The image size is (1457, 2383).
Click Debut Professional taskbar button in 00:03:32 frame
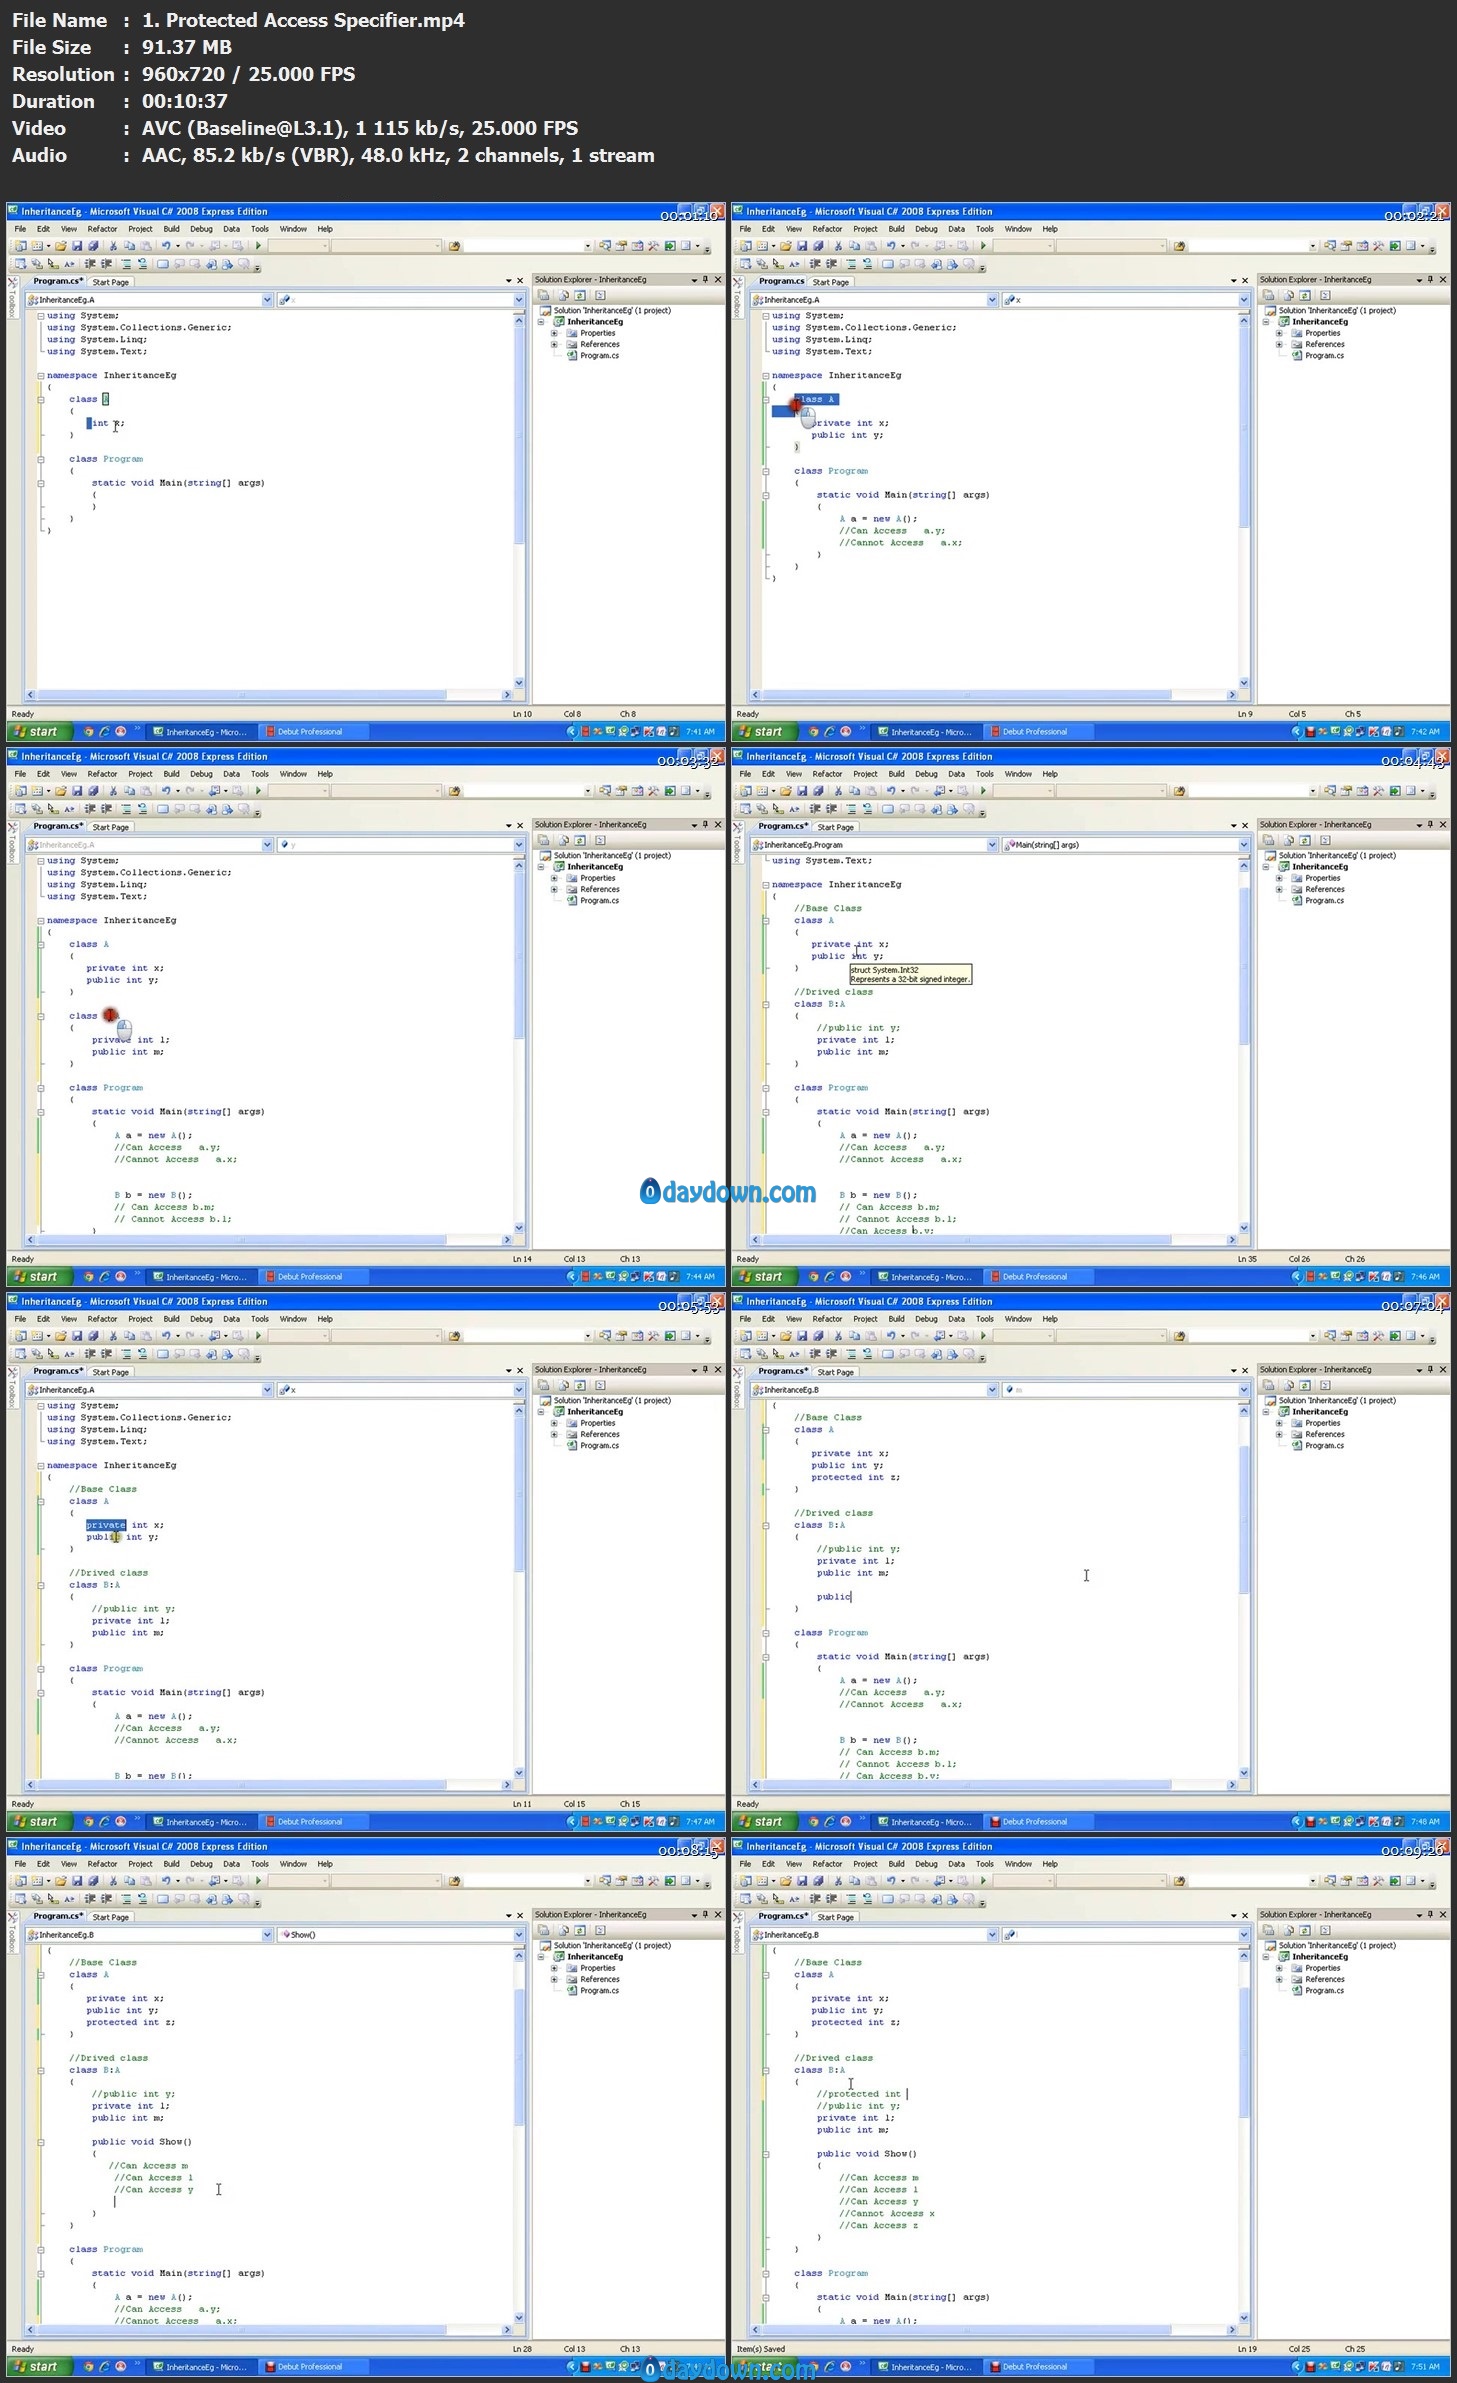pos(310,1277)
